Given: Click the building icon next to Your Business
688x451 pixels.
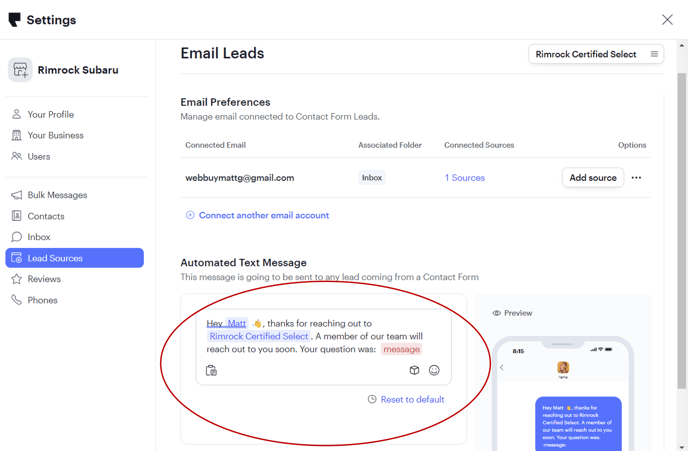Looking at the screenshot, I should (x=16, y=135).
